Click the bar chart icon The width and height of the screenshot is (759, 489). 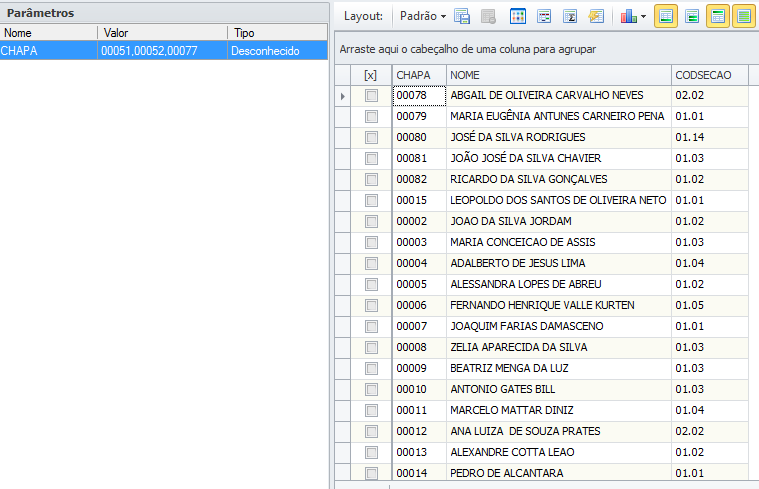point(628,16)
